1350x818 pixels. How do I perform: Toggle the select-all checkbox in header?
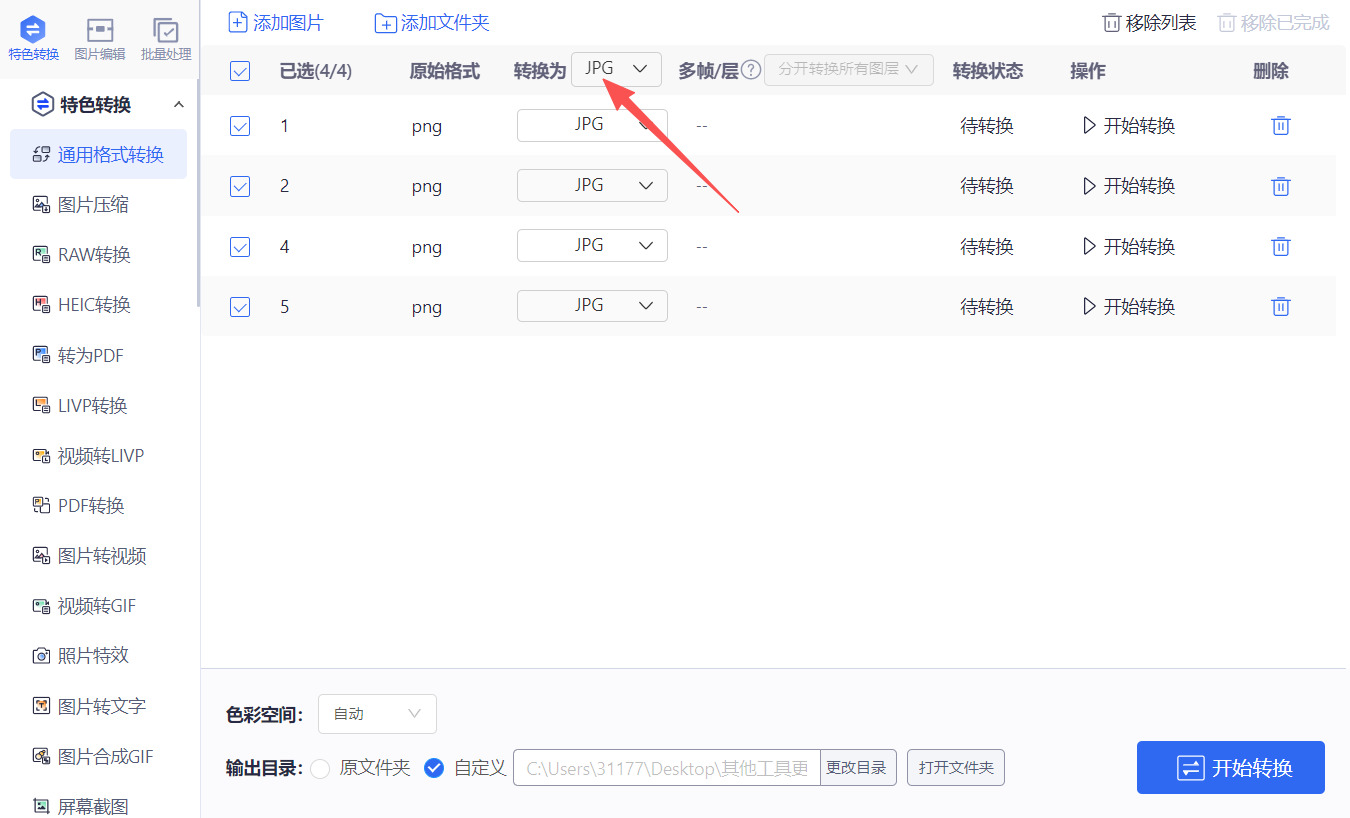240,71
